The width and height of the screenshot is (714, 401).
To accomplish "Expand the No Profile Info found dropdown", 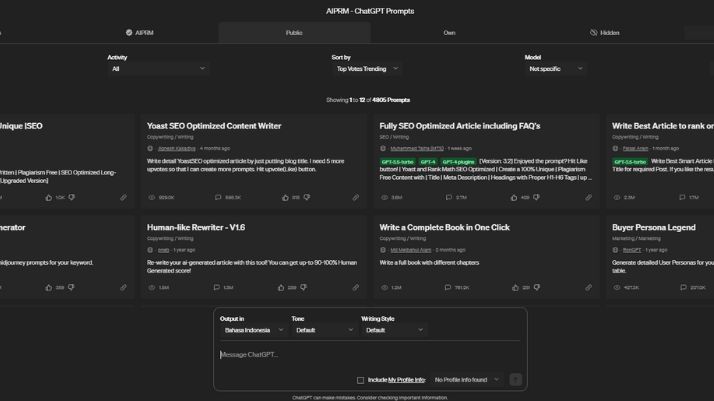I will tap(467, 380).
